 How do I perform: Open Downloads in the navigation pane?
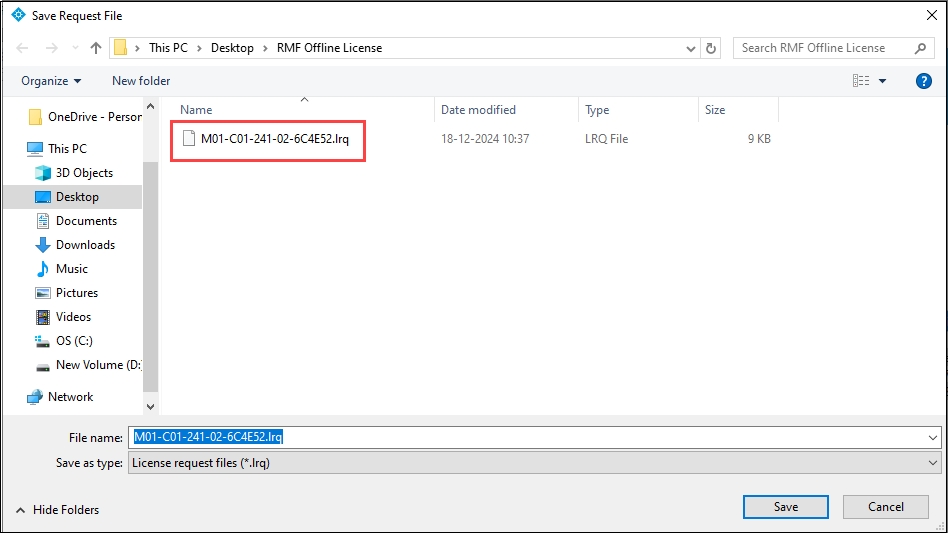point(85,245)
